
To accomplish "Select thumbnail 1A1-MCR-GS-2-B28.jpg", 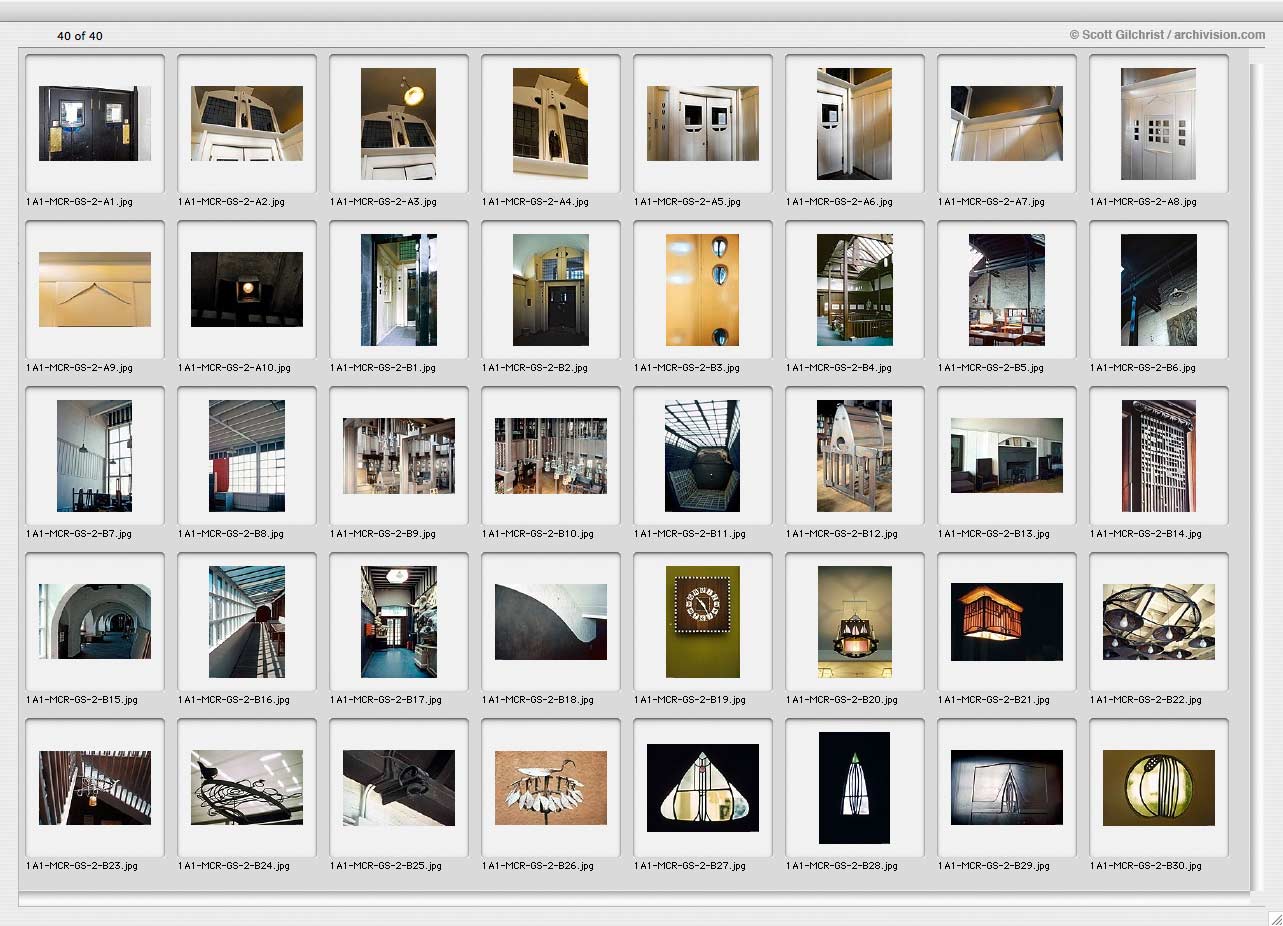I will 854,788.
